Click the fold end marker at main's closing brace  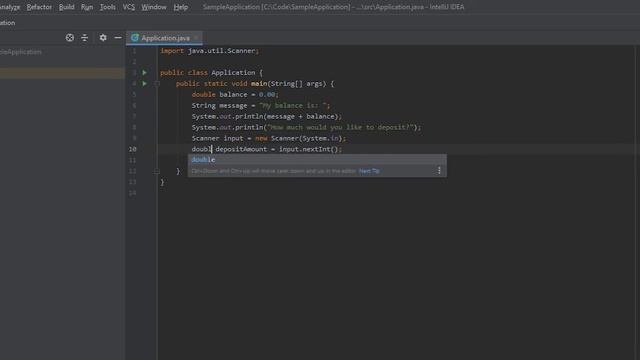click(x=157, y=171)
